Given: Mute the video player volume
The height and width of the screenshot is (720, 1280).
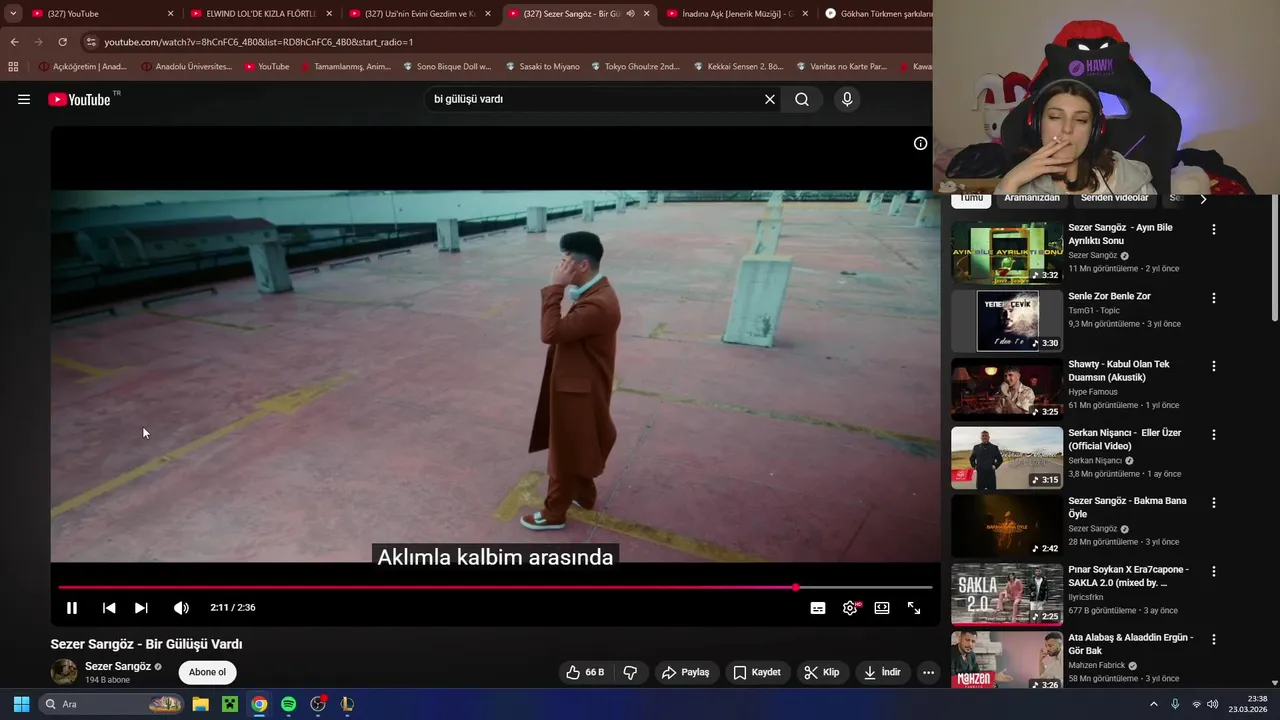Looking at the screenshot, I should click(x=181, y=608).
